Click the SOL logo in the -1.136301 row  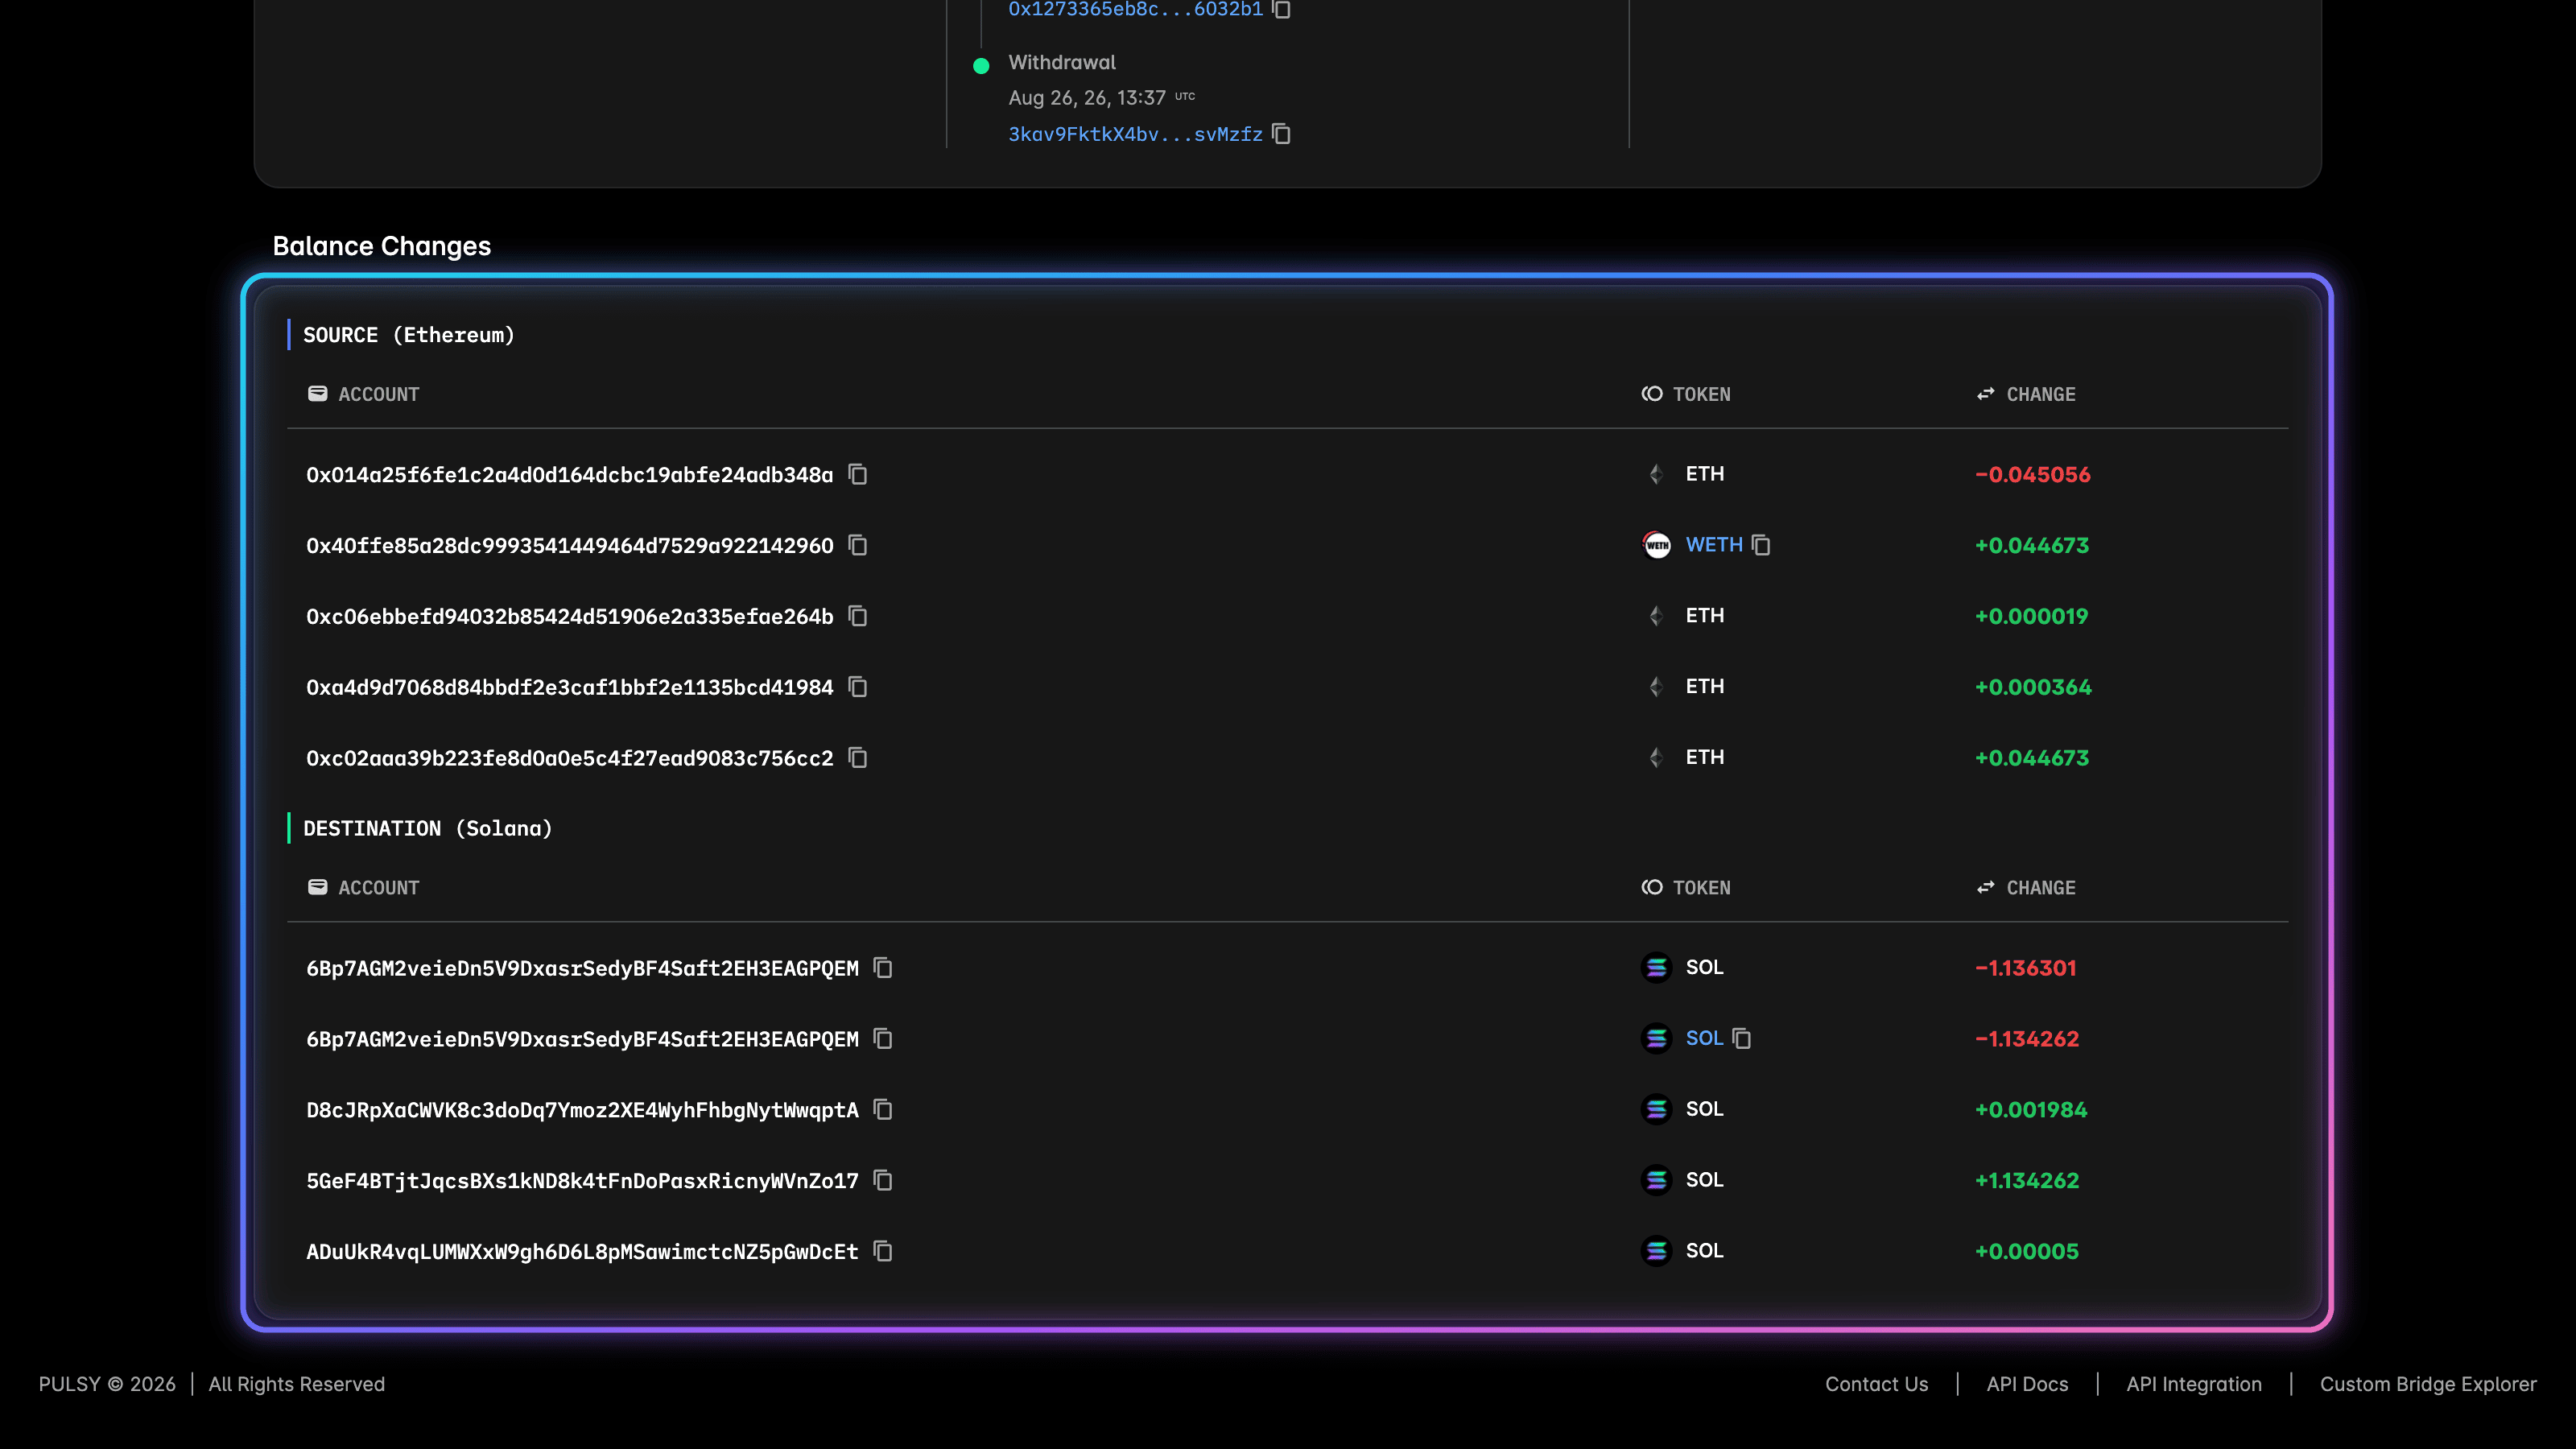(1657, 968)
